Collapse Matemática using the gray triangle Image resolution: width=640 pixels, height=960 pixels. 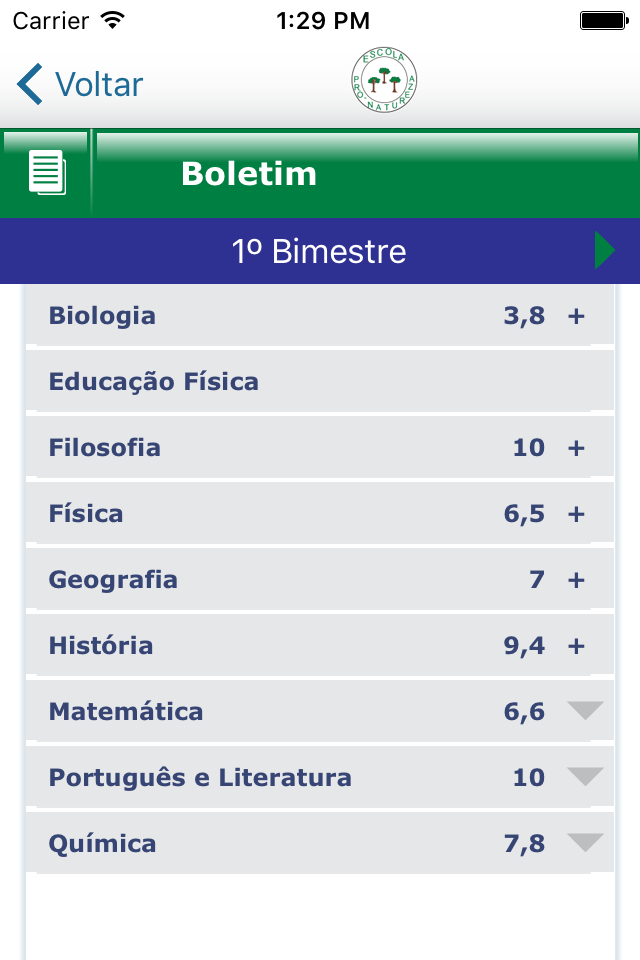[x=585, y=710]
